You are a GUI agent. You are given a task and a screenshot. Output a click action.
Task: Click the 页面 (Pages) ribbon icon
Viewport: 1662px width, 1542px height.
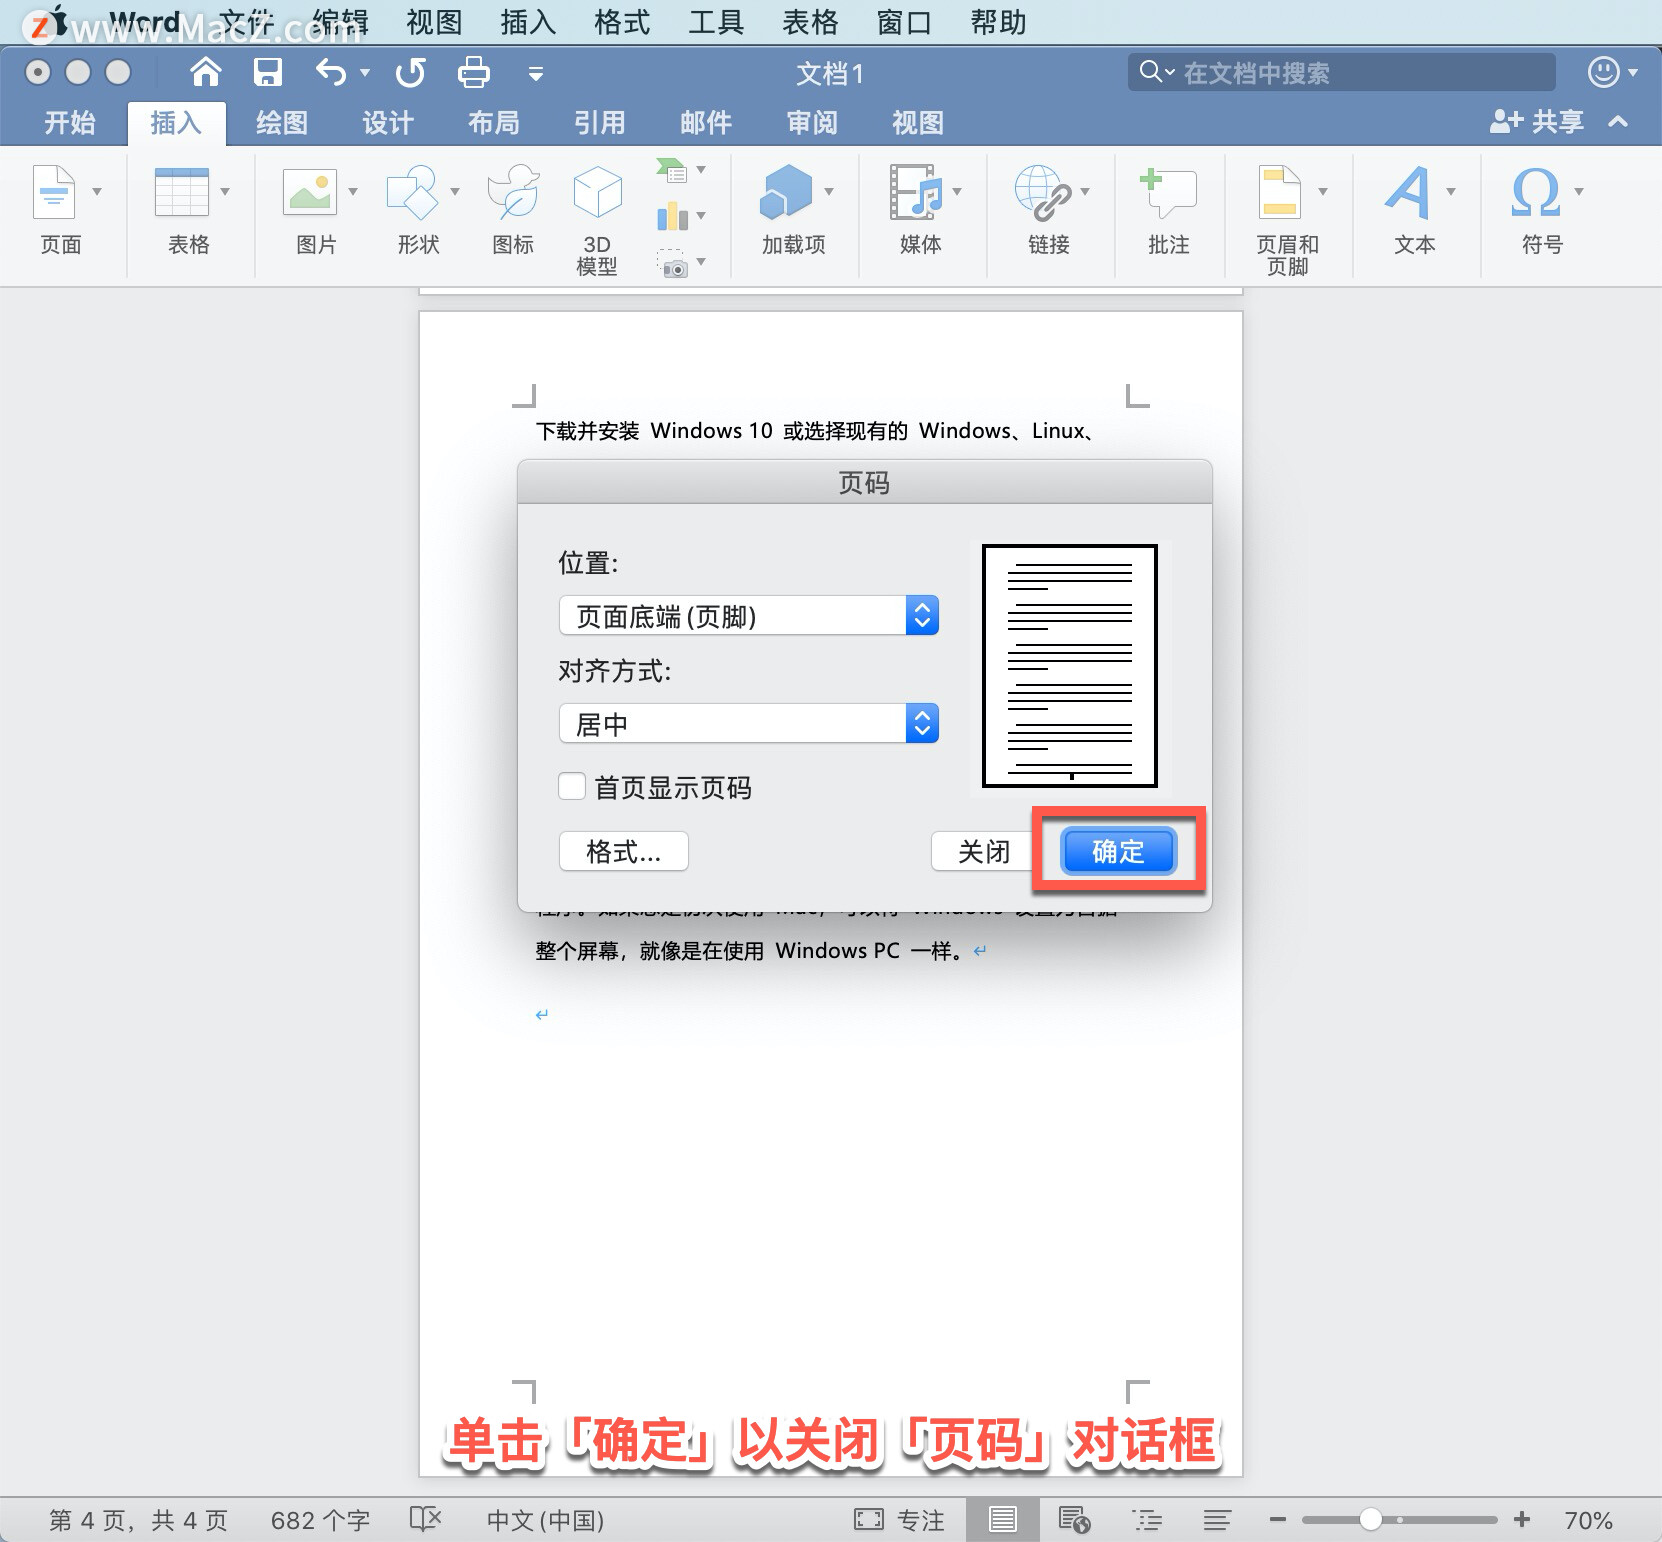pyautogui.click(x=55, y=192)
